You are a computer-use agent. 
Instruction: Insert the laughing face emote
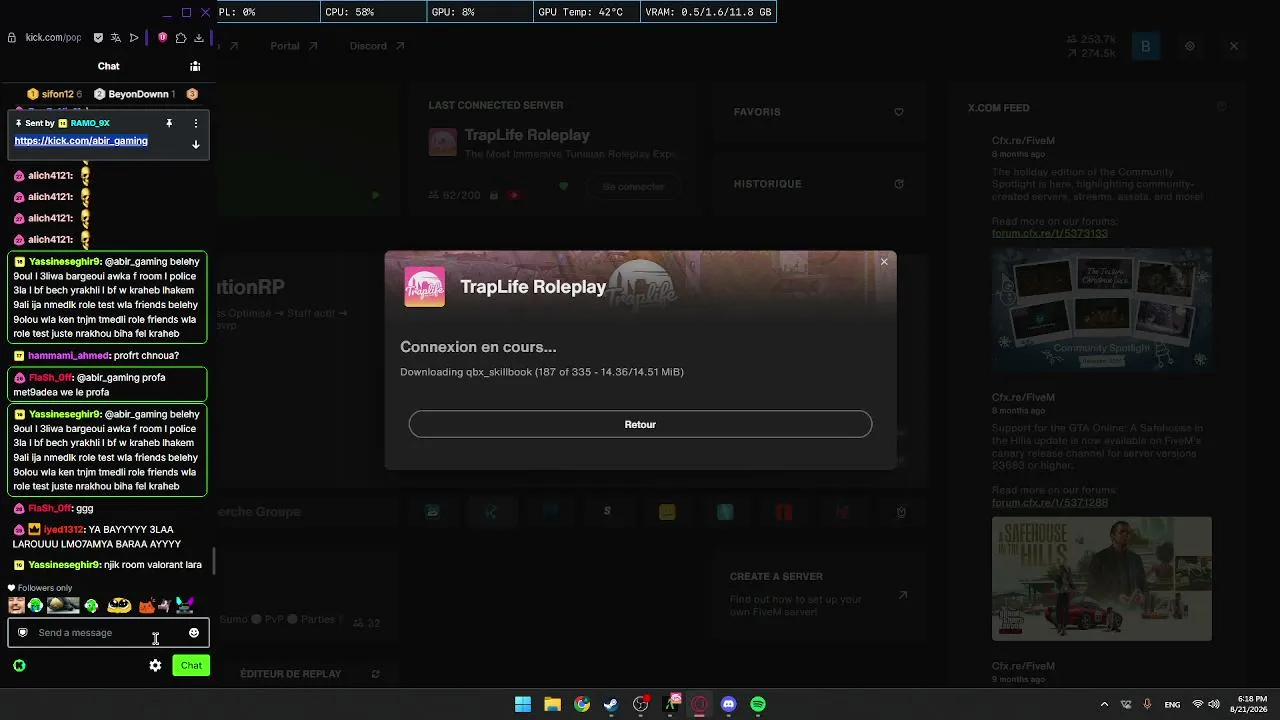click(x=16, y=605)
